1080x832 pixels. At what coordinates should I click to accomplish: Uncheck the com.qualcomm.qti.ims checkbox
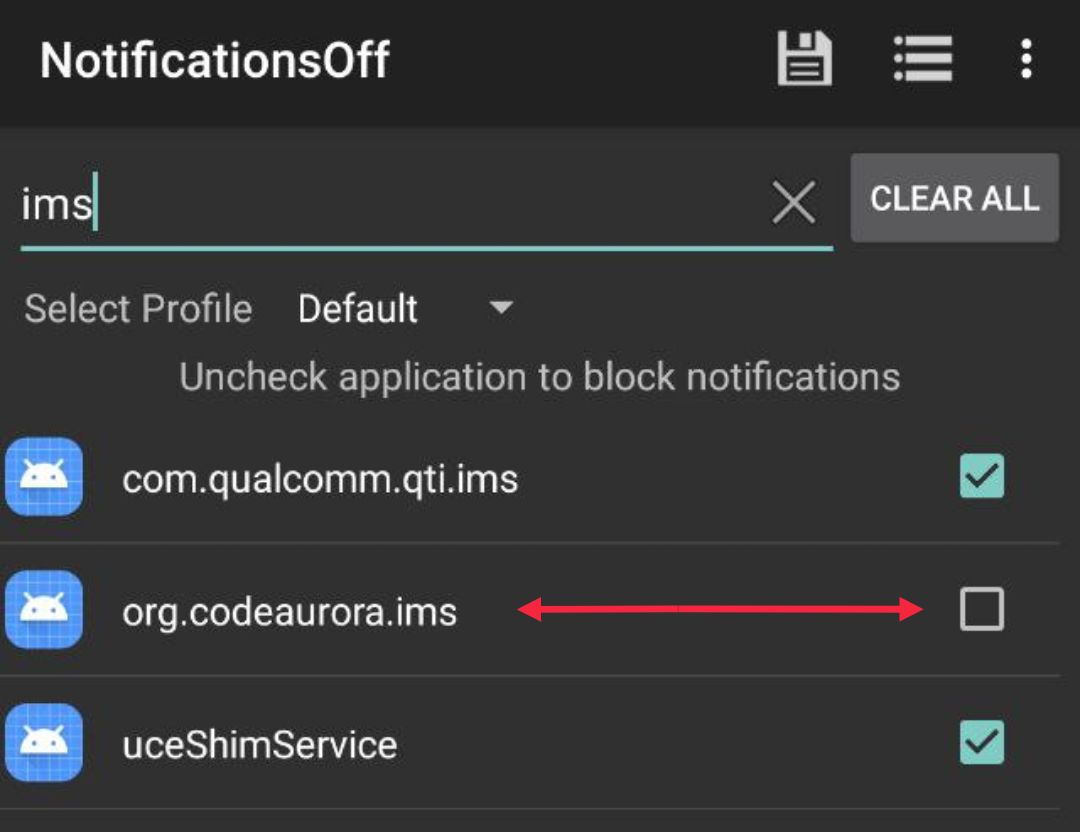(x=981, y=476)
